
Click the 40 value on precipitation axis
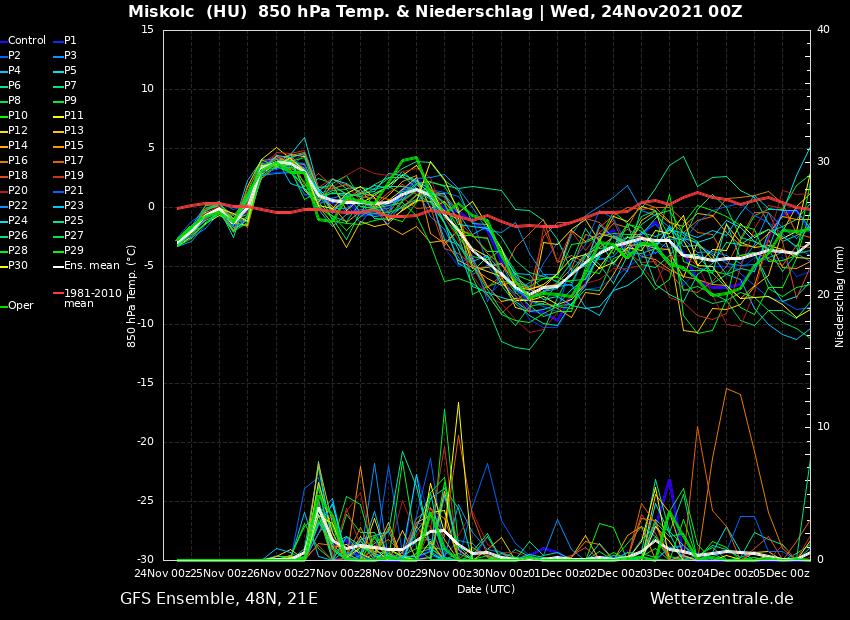823,30
